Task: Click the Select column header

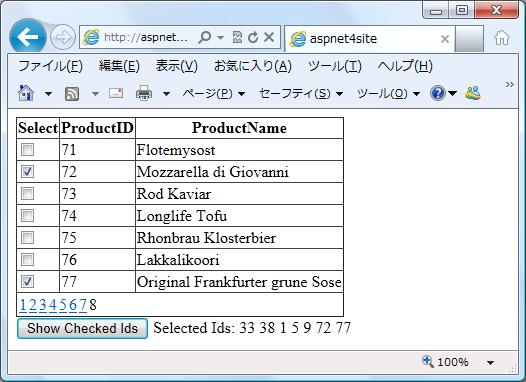Action: (38, 128)
